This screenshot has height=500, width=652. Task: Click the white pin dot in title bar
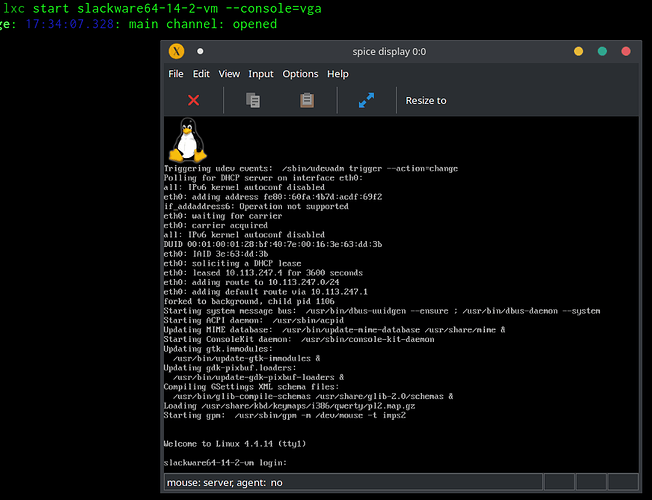point(200,51)
